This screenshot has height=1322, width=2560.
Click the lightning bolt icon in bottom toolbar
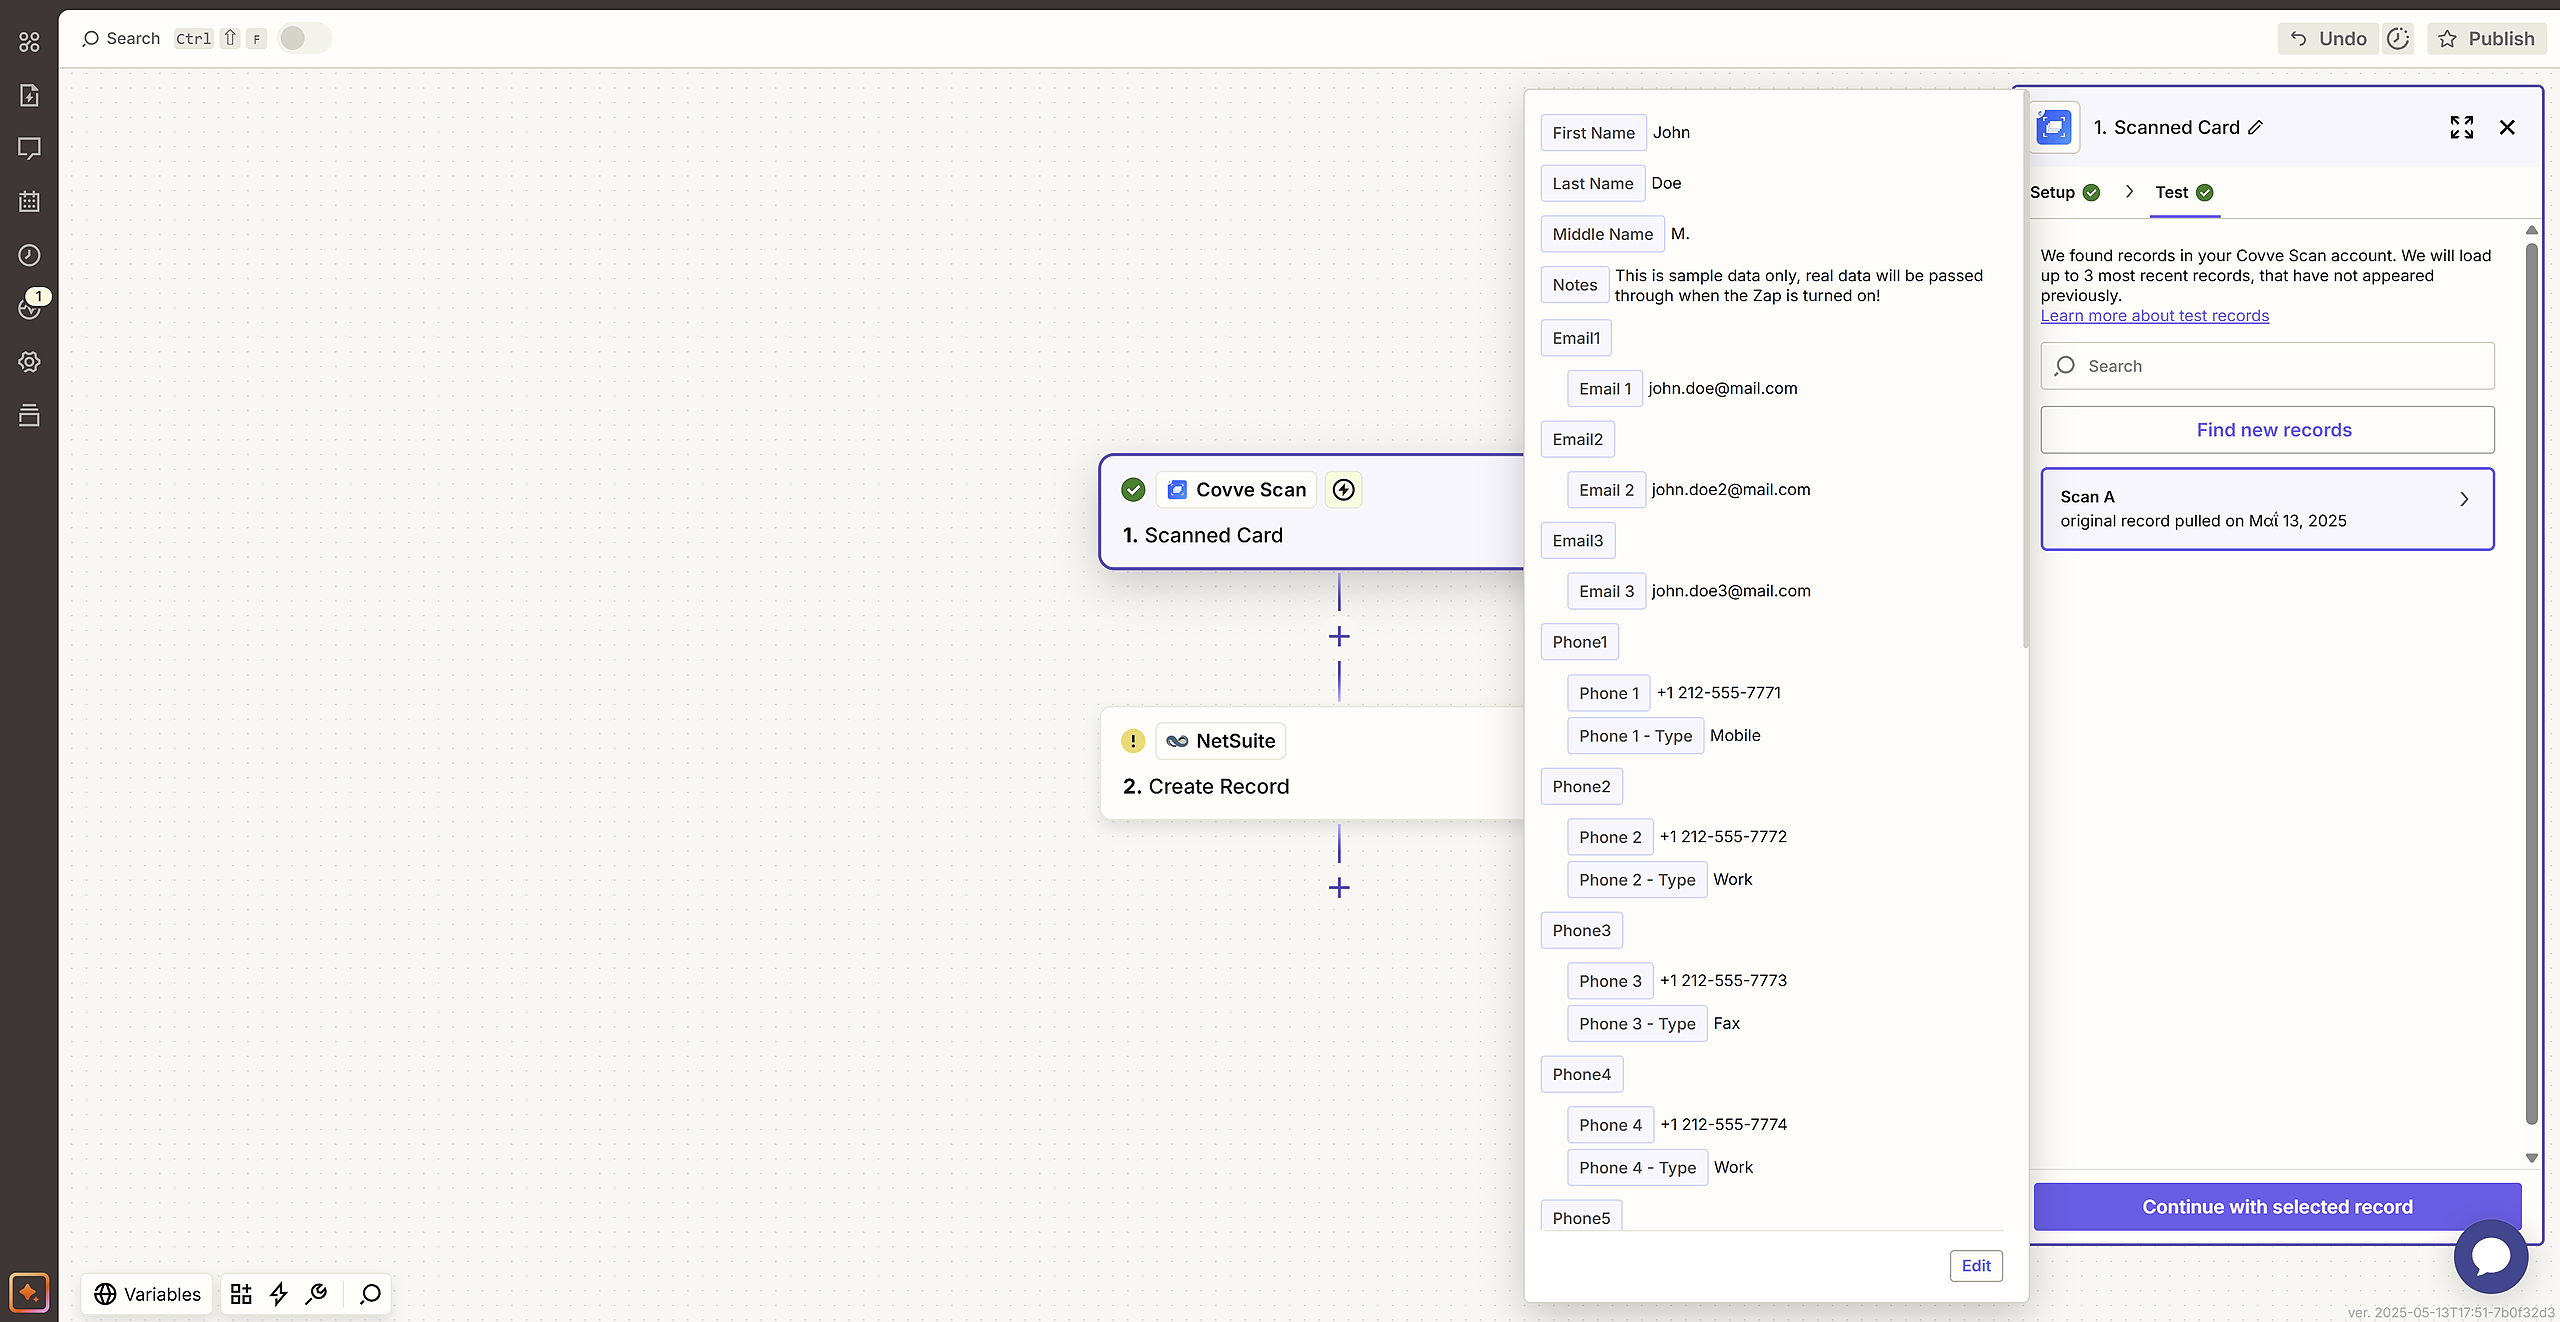point(279,1294)
